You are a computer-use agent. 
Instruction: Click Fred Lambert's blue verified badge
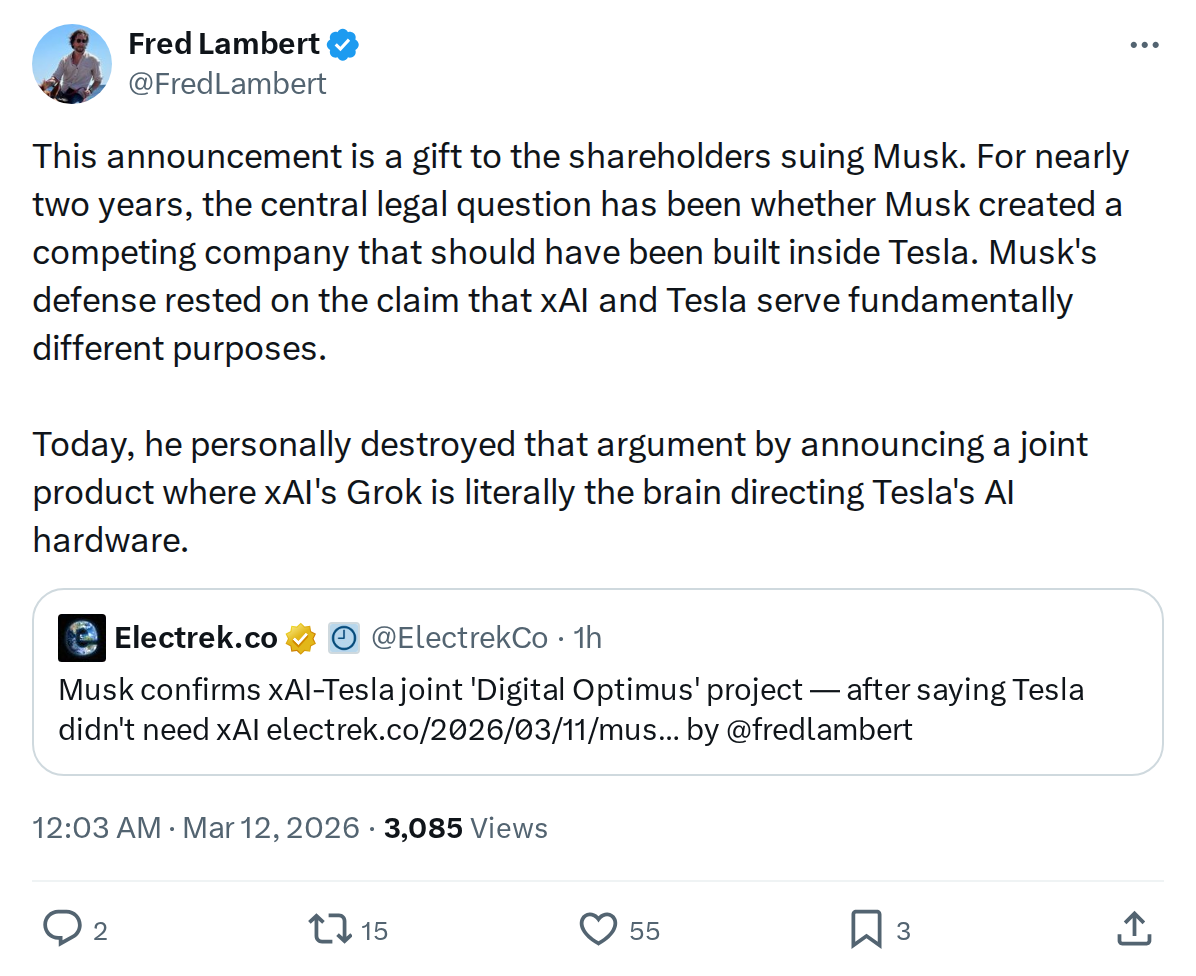[343, 43]
